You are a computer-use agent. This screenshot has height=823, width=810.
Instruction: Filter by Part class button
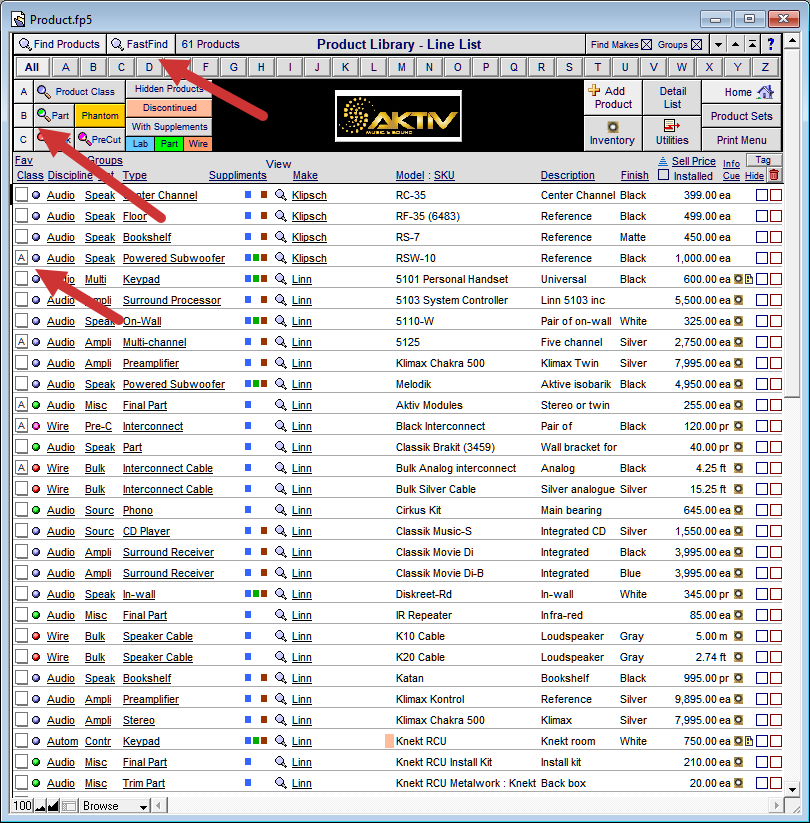coord(54,115)
